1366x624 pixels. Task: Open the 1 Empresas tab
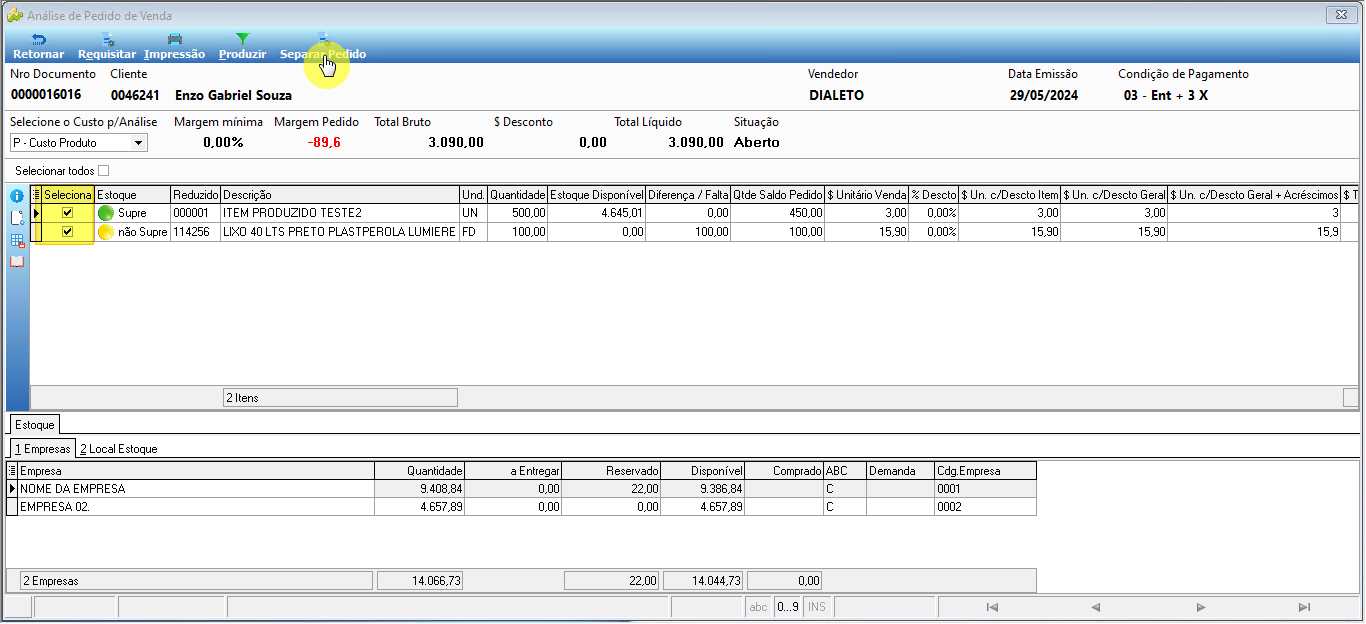tap(42, 449)
